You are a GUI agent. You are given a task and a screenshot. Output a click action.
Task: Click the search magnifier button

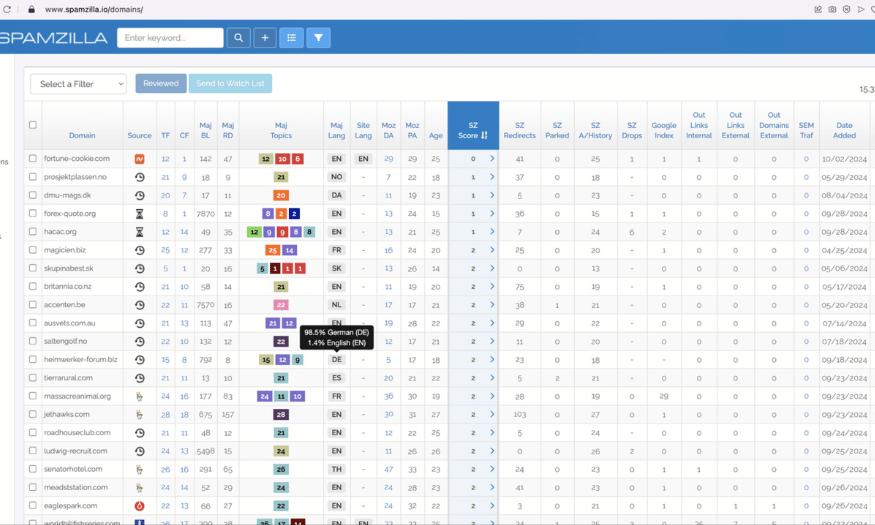(238, 38)
